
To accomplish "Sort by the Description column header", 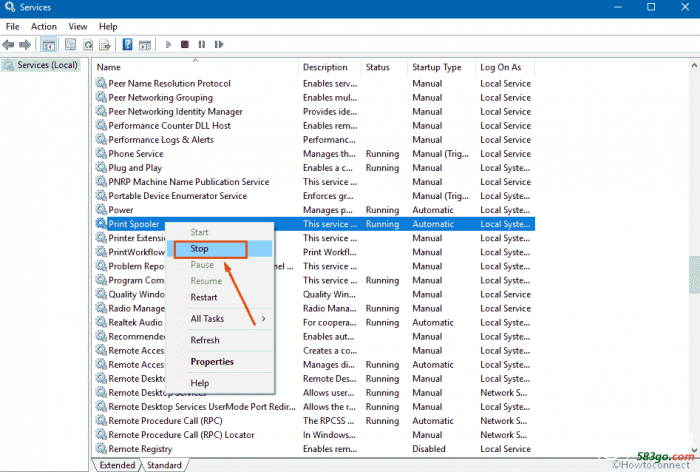I will 329,67.
